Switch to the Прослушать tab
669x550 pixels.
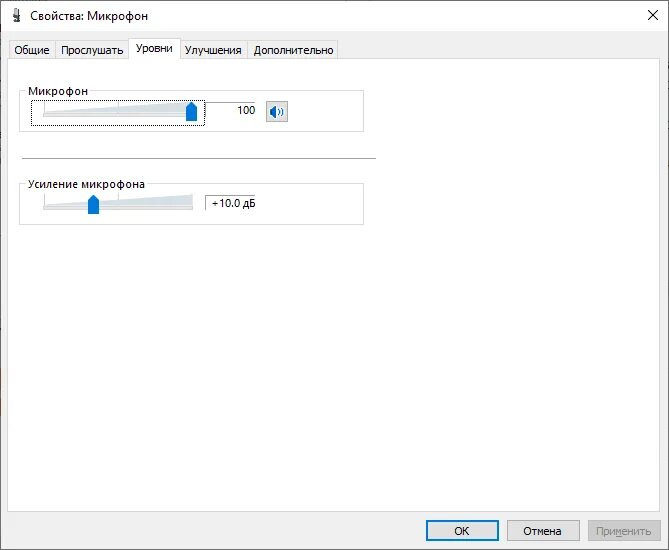click(92, 50)
